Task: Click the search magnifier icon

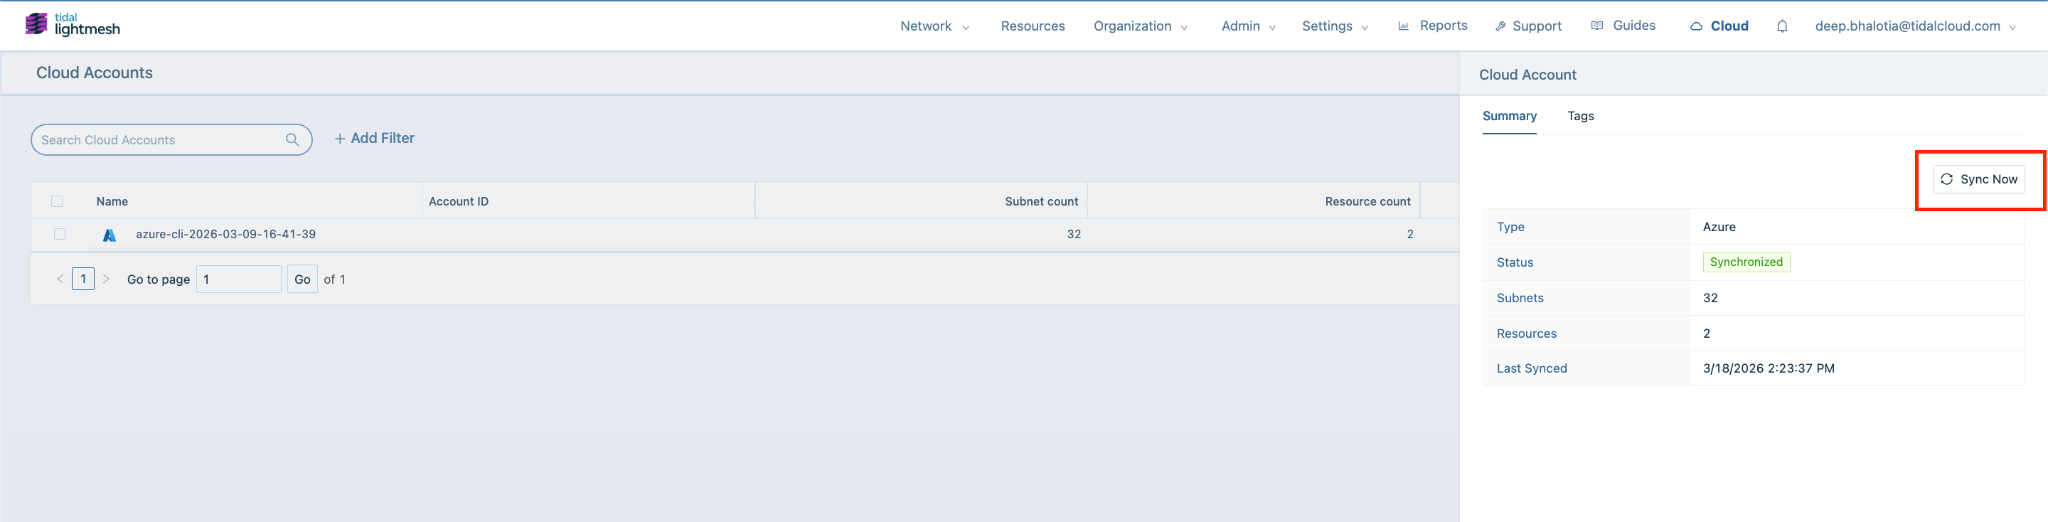Action: [292, 140]
